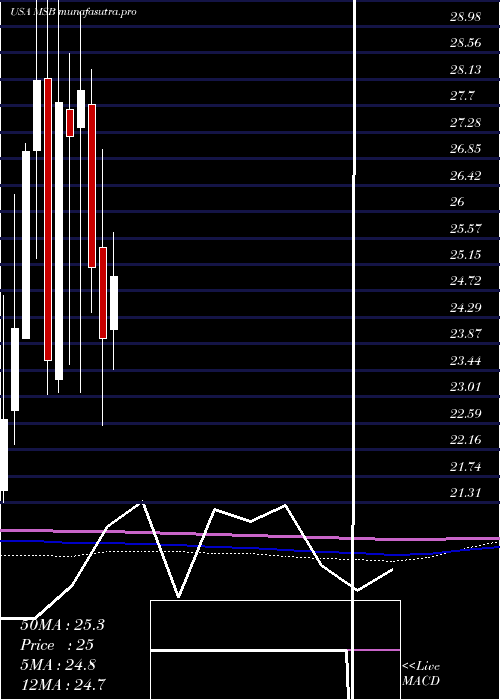
Task: Click the 23.87 price axis label
Action: 465,334
